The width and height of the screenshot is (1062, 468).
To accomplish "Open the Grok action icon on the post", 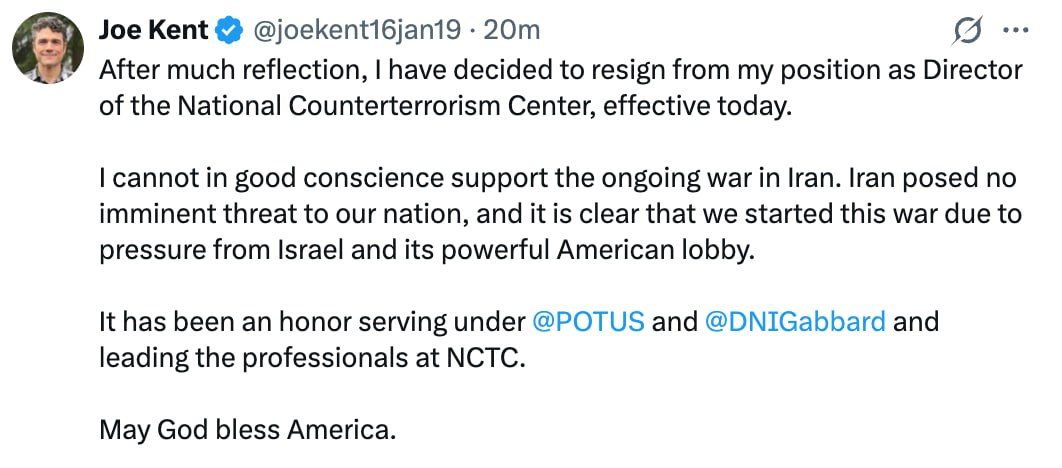I will (x=967, y=32).
